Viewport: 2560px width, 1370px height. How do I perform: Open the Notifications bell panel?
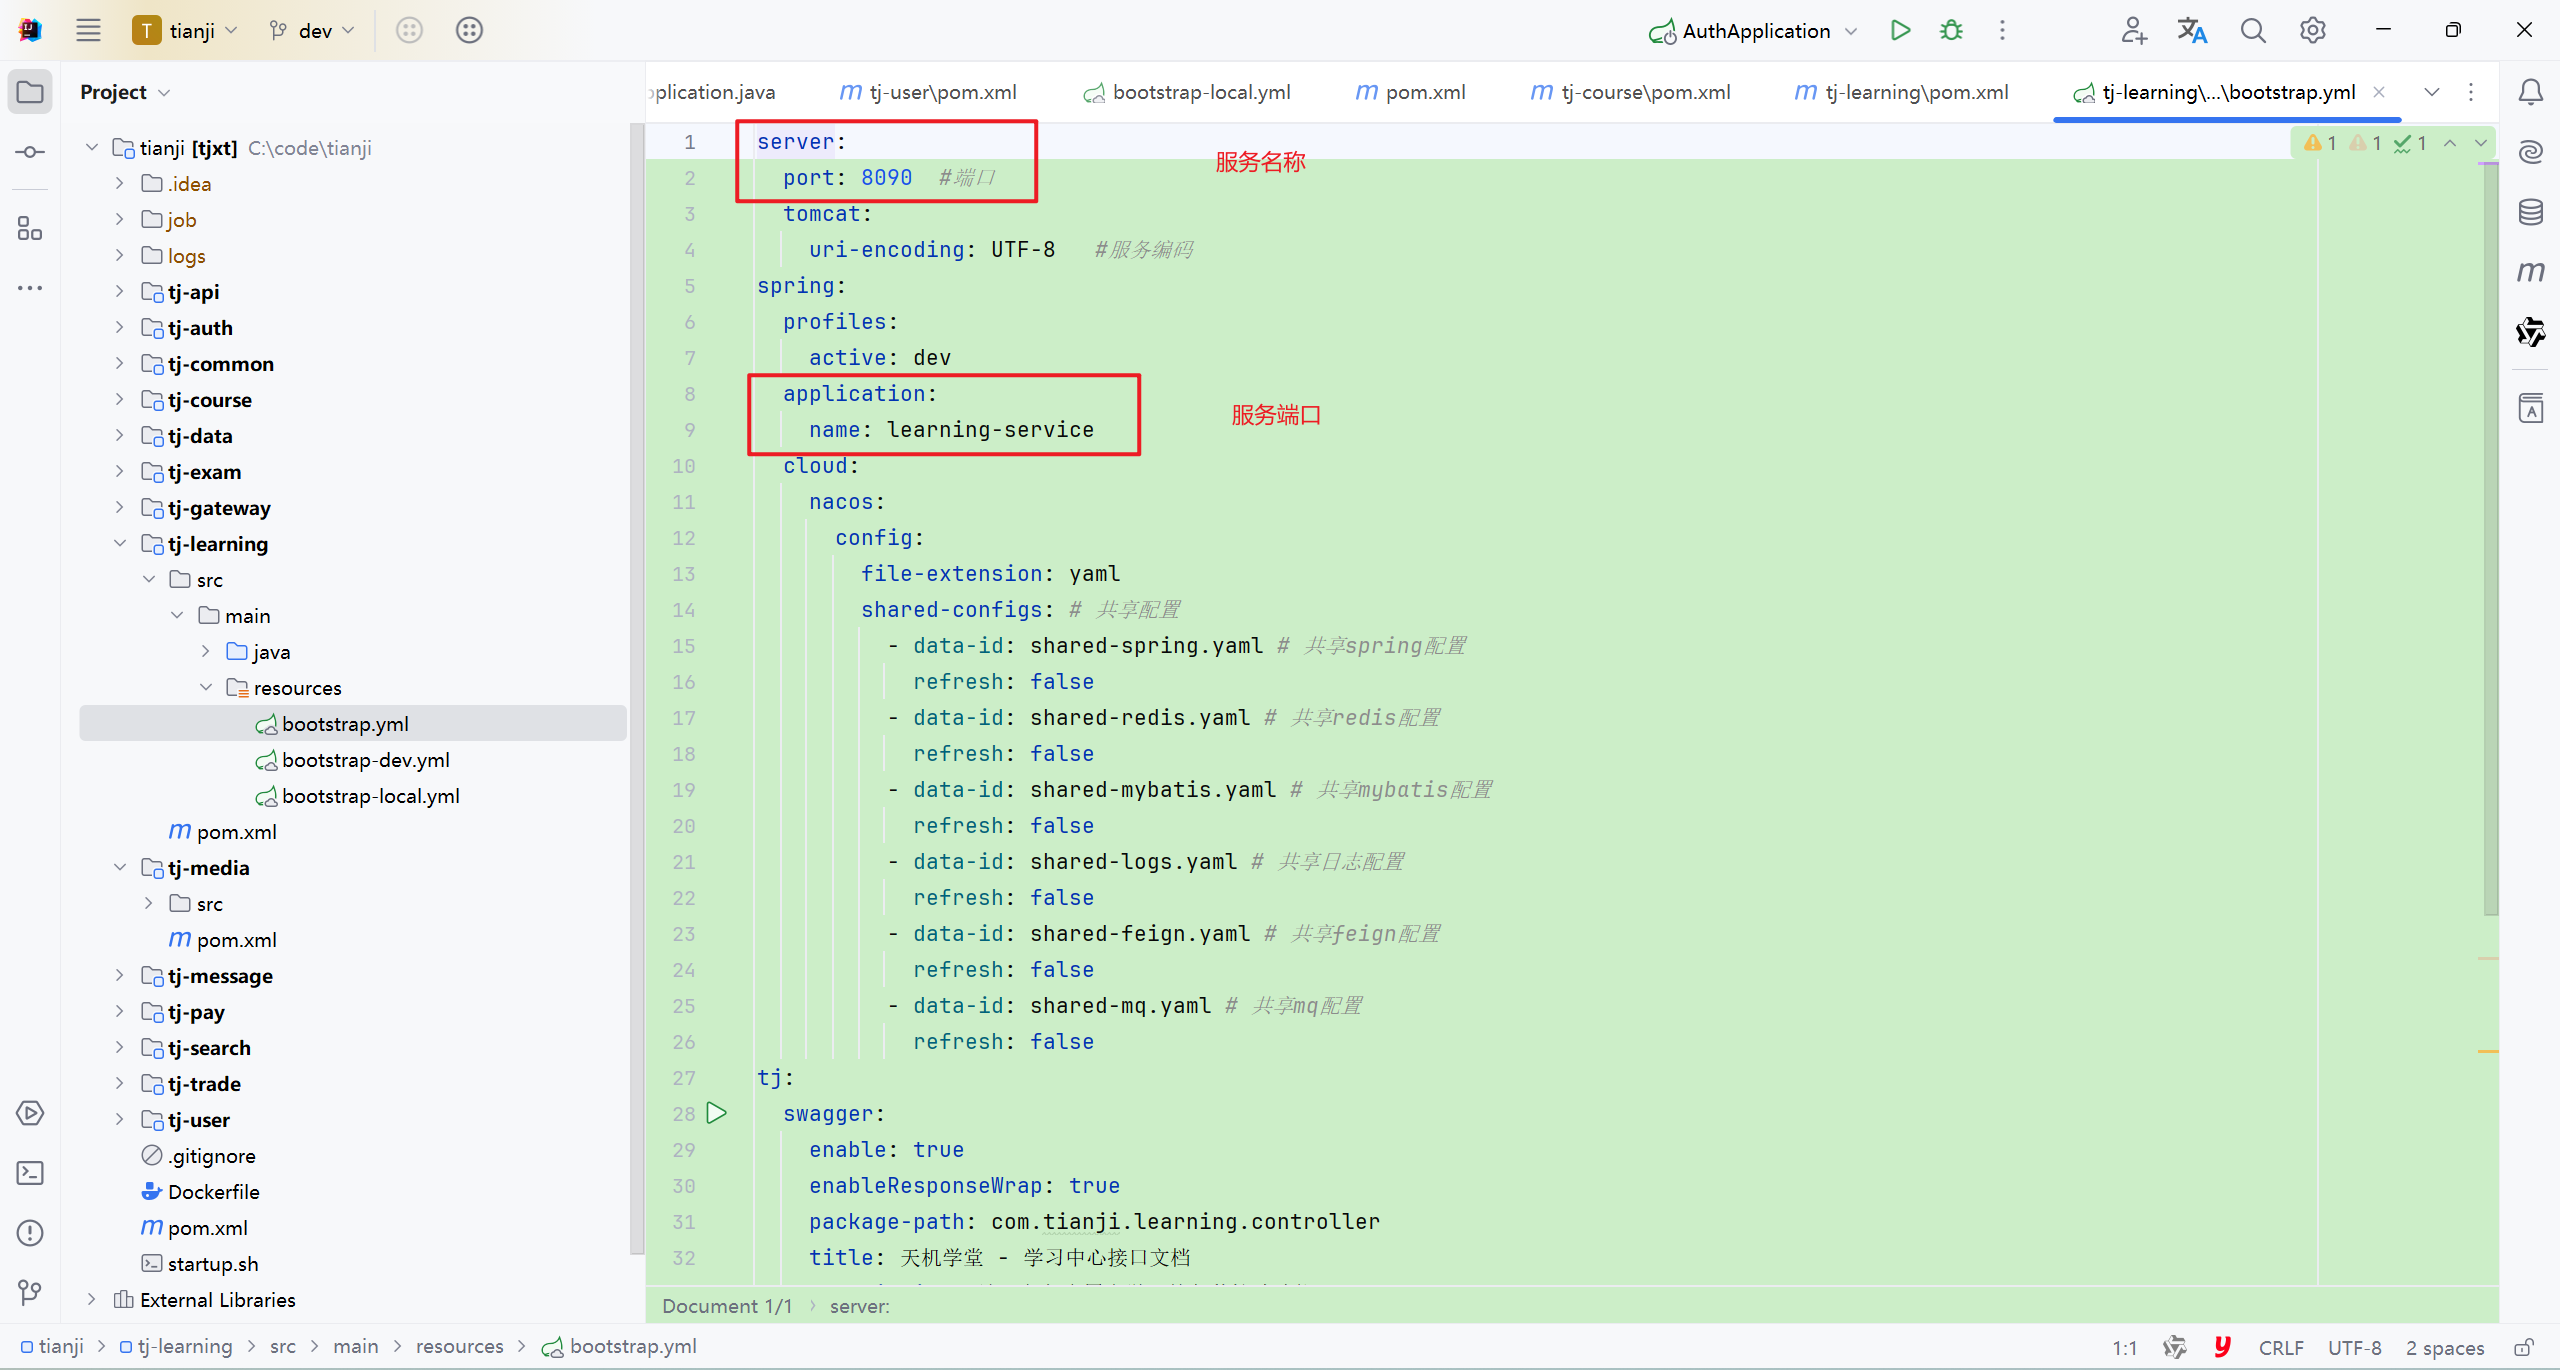pyautogui.click(x=2530, y=92)
